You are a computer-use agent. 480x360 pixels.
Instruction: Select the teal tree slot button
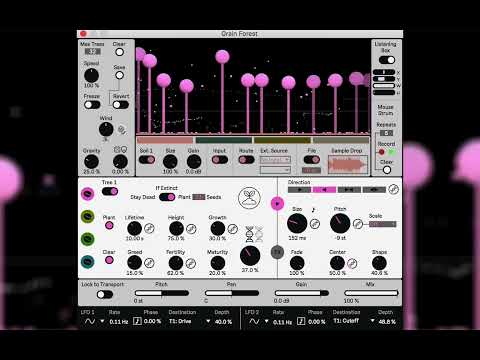point(88,262)
